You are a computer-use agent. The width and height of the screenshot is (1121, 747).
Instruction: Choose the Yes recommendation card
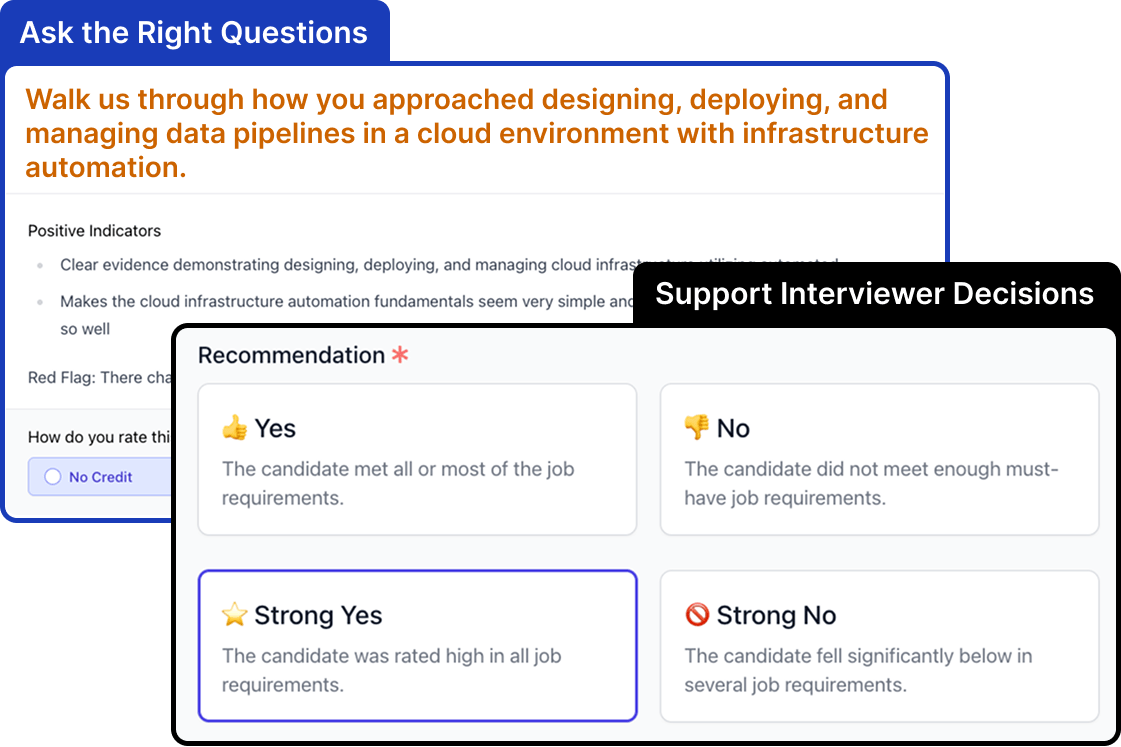coord(418,460)
